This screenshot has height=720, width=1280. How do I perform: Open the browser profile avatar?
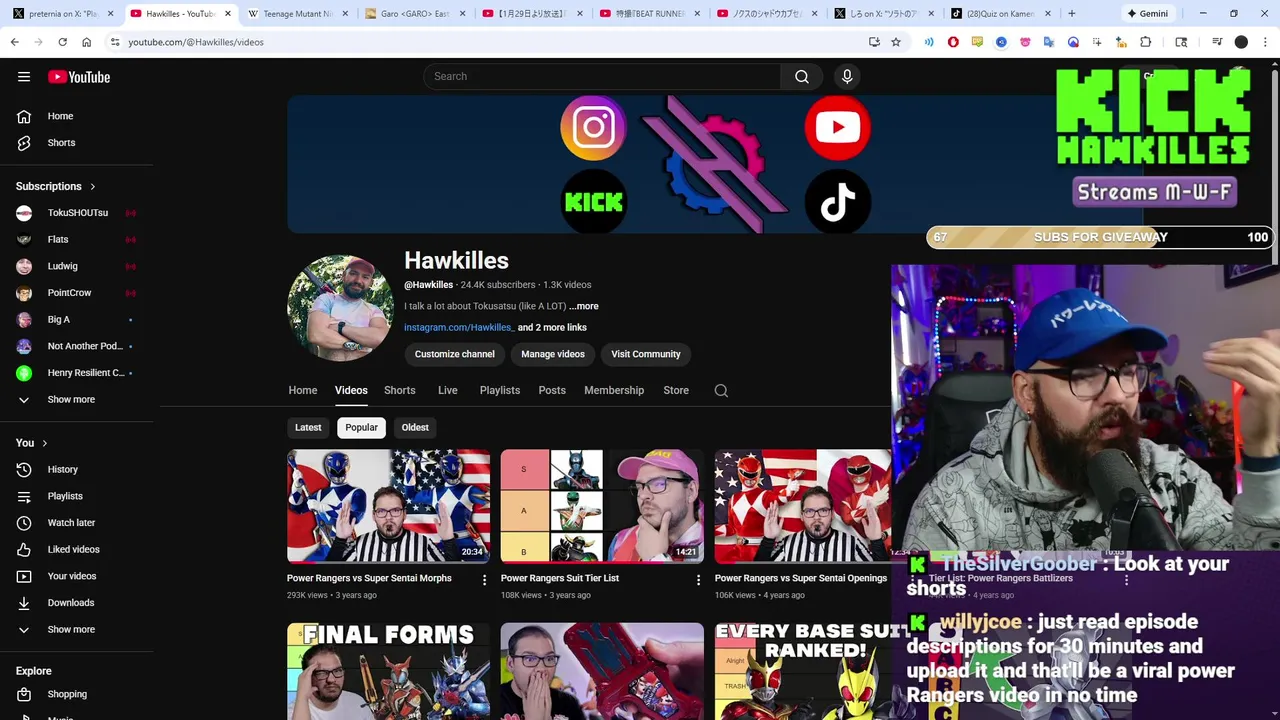coord(1241,42)
